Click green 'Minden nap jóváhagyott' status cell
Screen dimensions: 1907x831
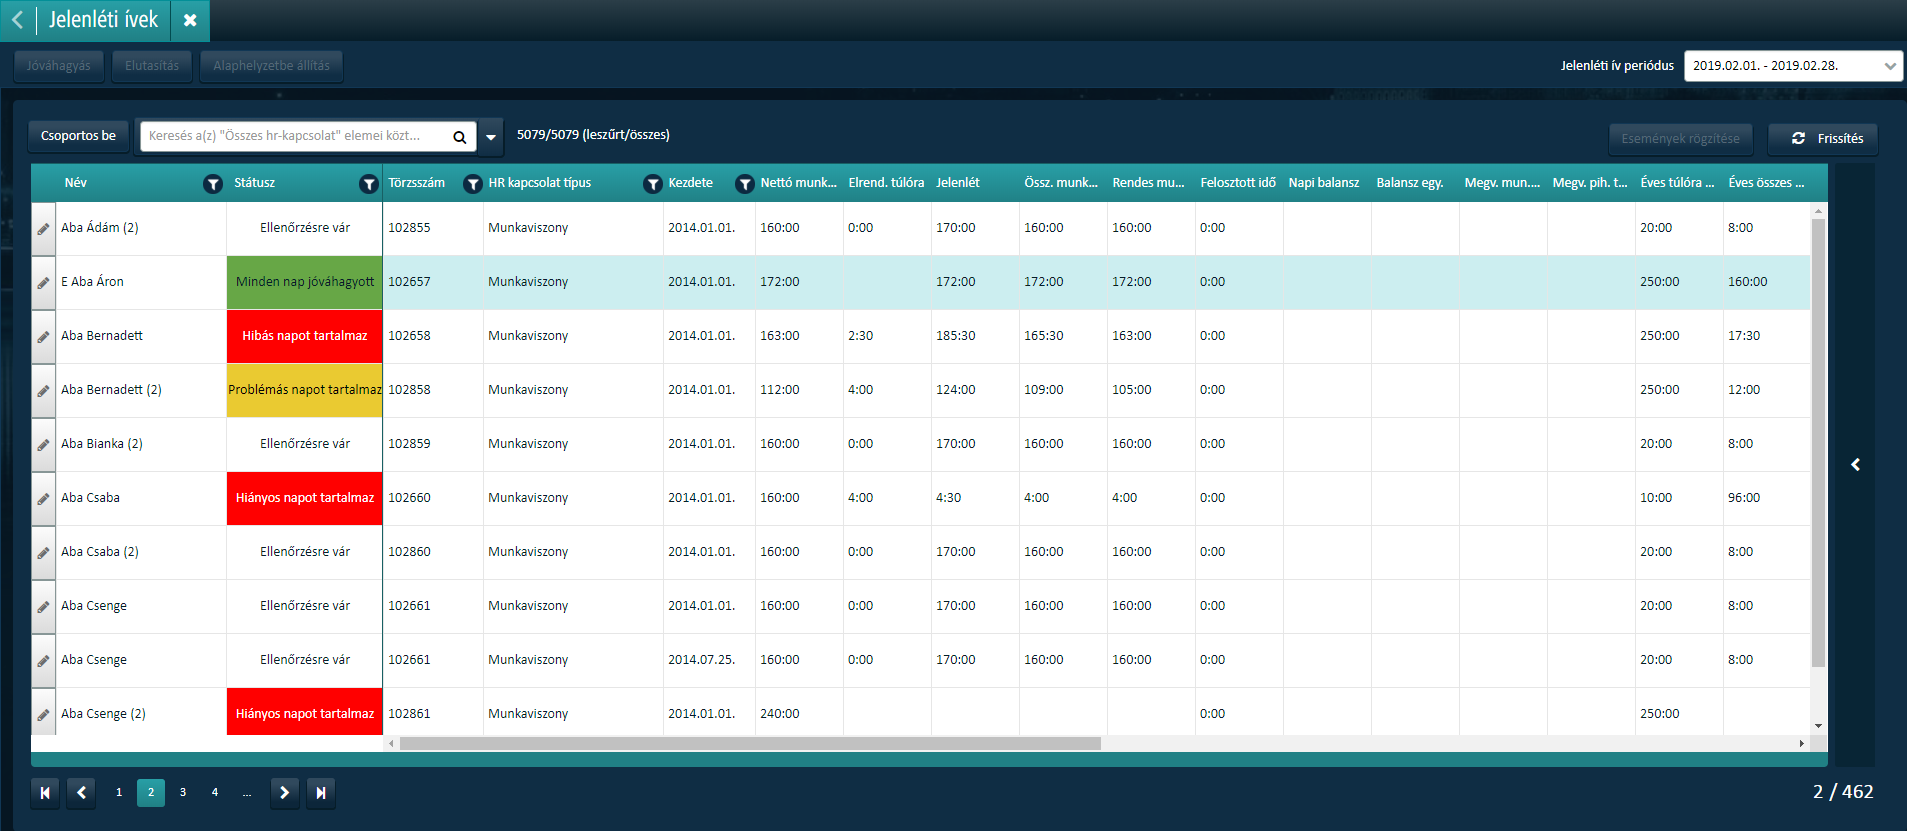(x=305, y=283)
